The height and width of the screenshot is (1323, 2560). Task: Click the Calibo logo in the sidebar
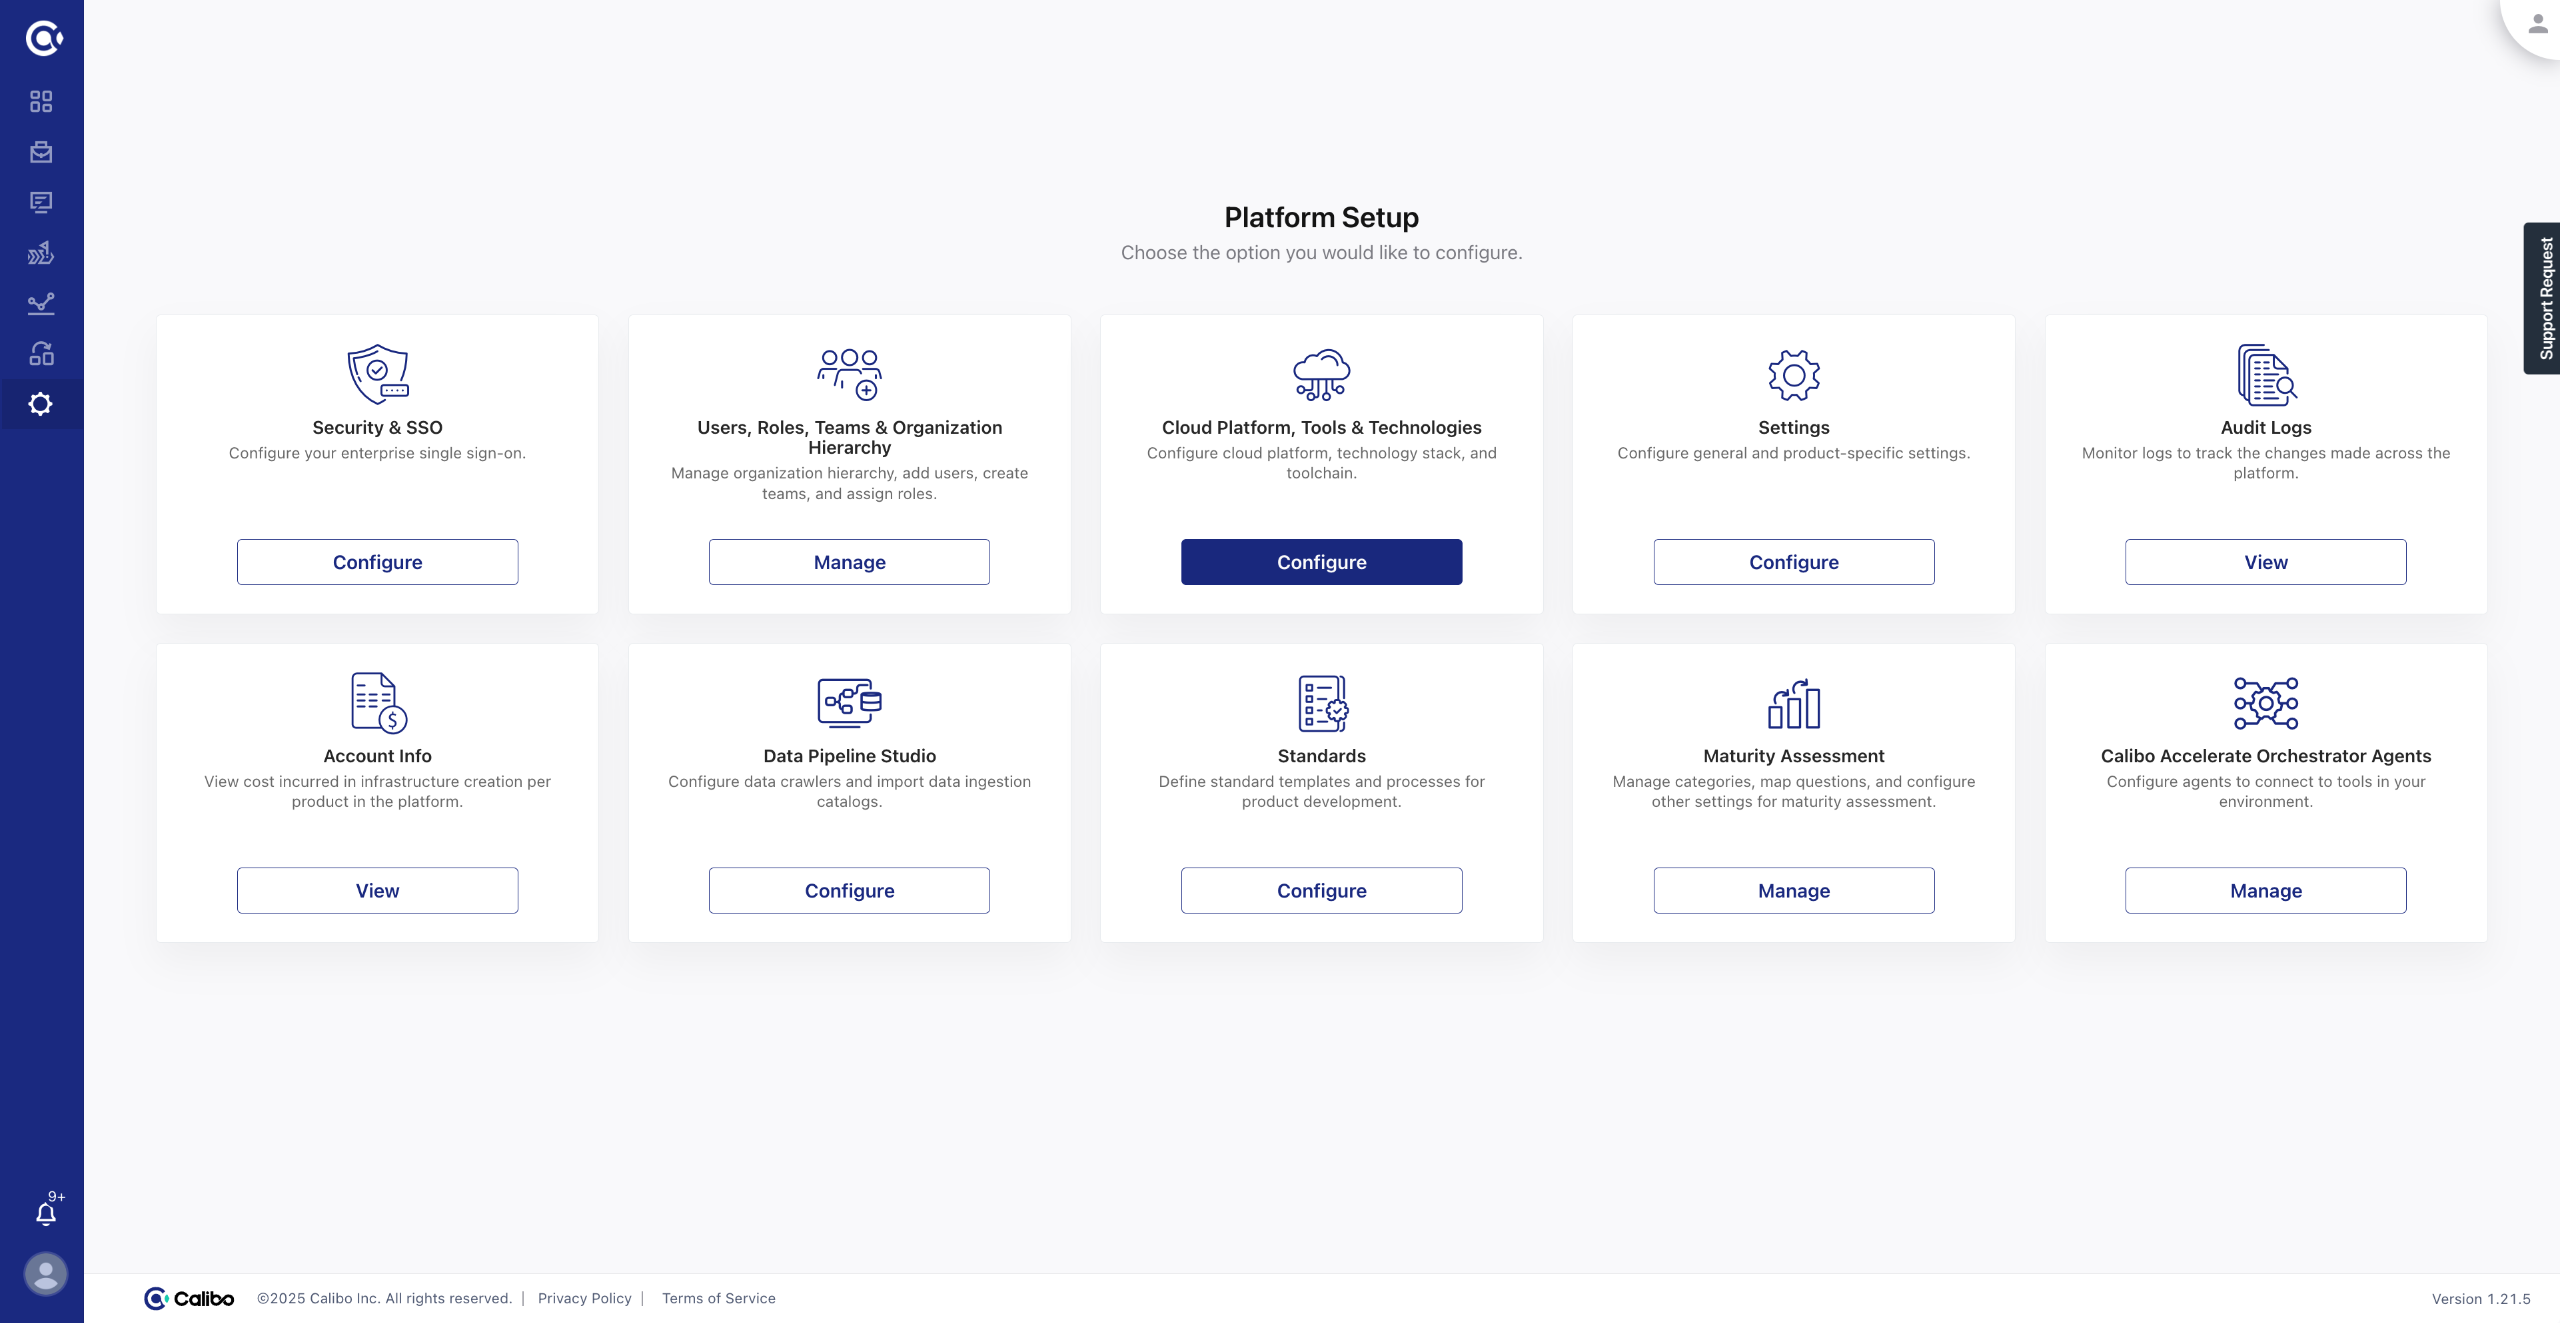(x=43, y=38)
